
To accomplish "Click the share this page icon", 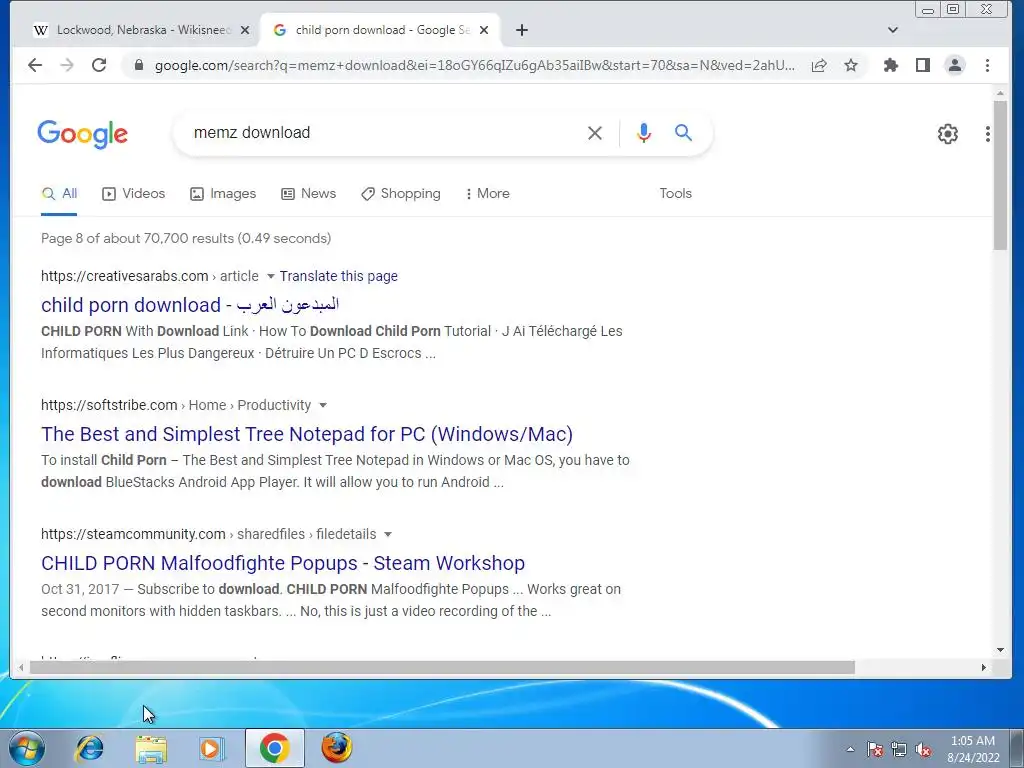I will click(x=819, y=65).
